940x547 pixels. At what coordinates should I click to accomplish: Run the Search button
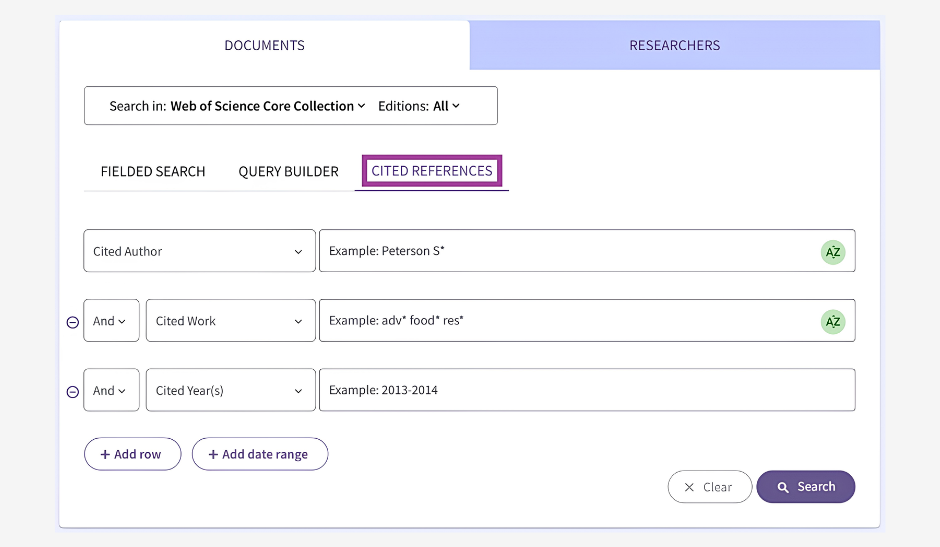(806, 486)
